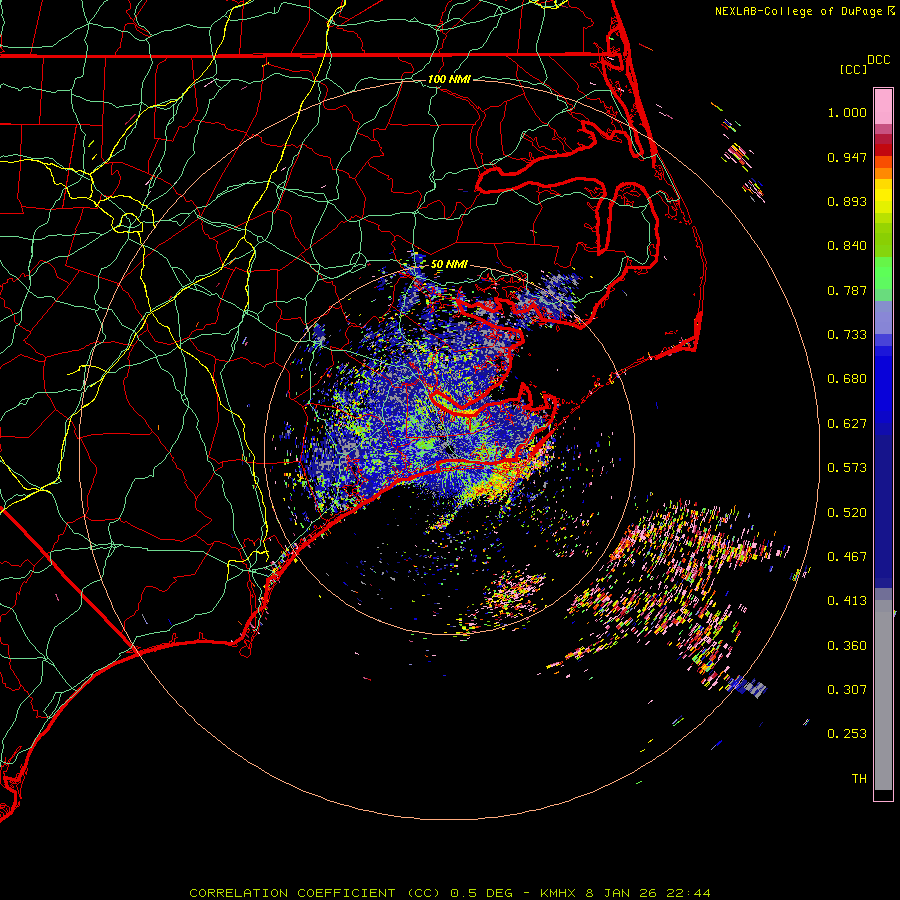The width and height of the screenshot is (900, 900).
Task: Click the 0.787 legend value
Action: pos(847,290)
